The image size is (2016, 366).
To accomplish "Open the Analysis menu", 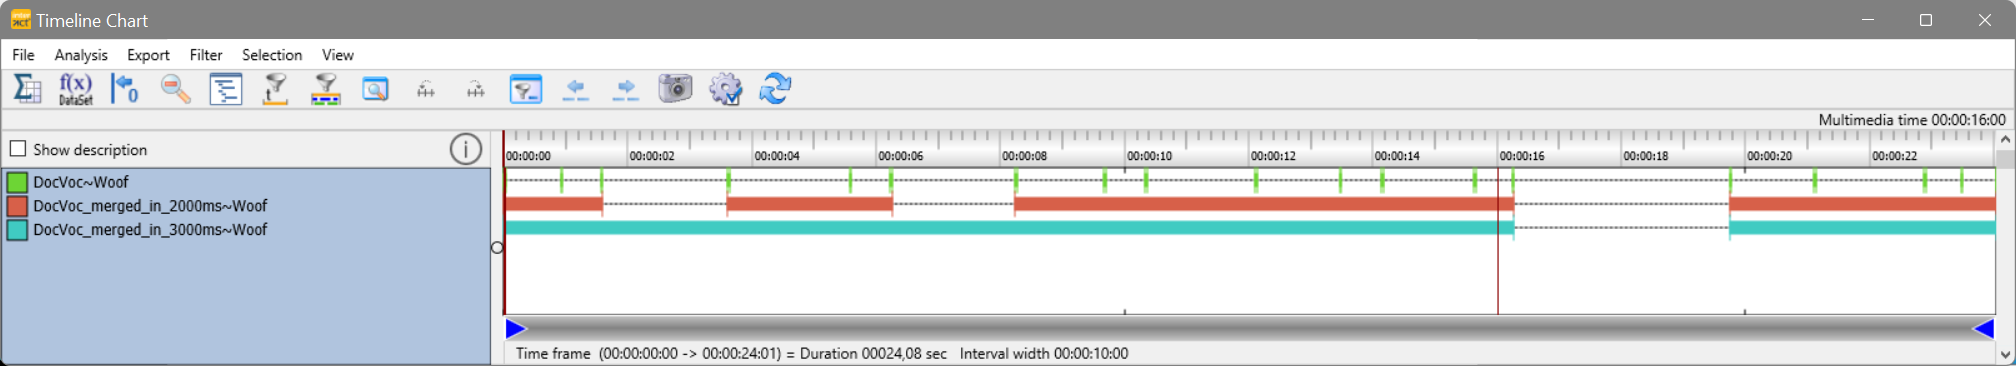I will pos(81,55).
